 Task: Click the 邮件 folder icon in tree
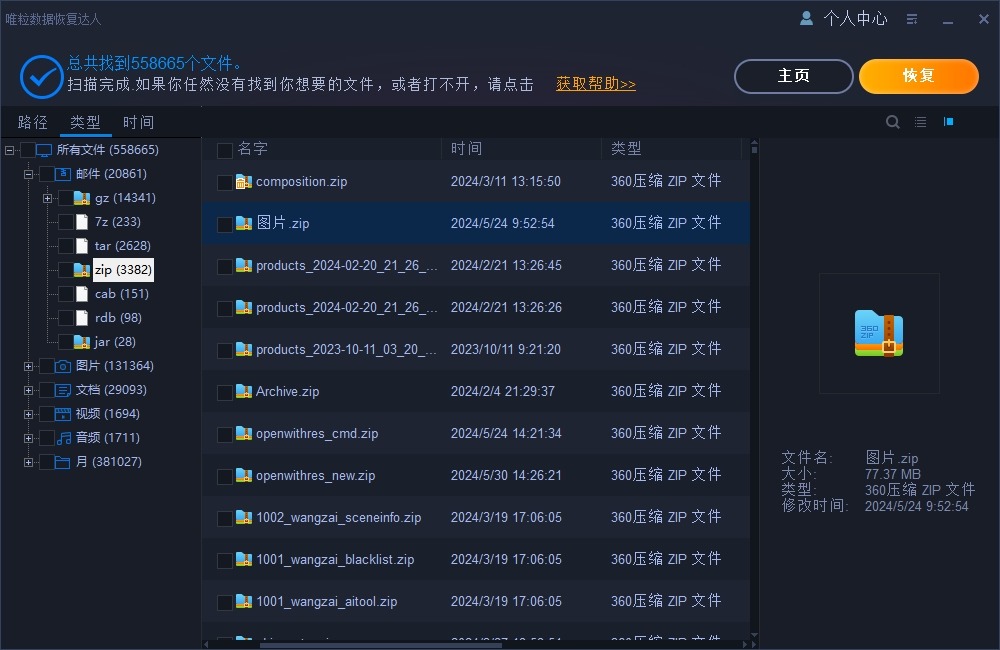pyautogui.click(x=61, y=173)
